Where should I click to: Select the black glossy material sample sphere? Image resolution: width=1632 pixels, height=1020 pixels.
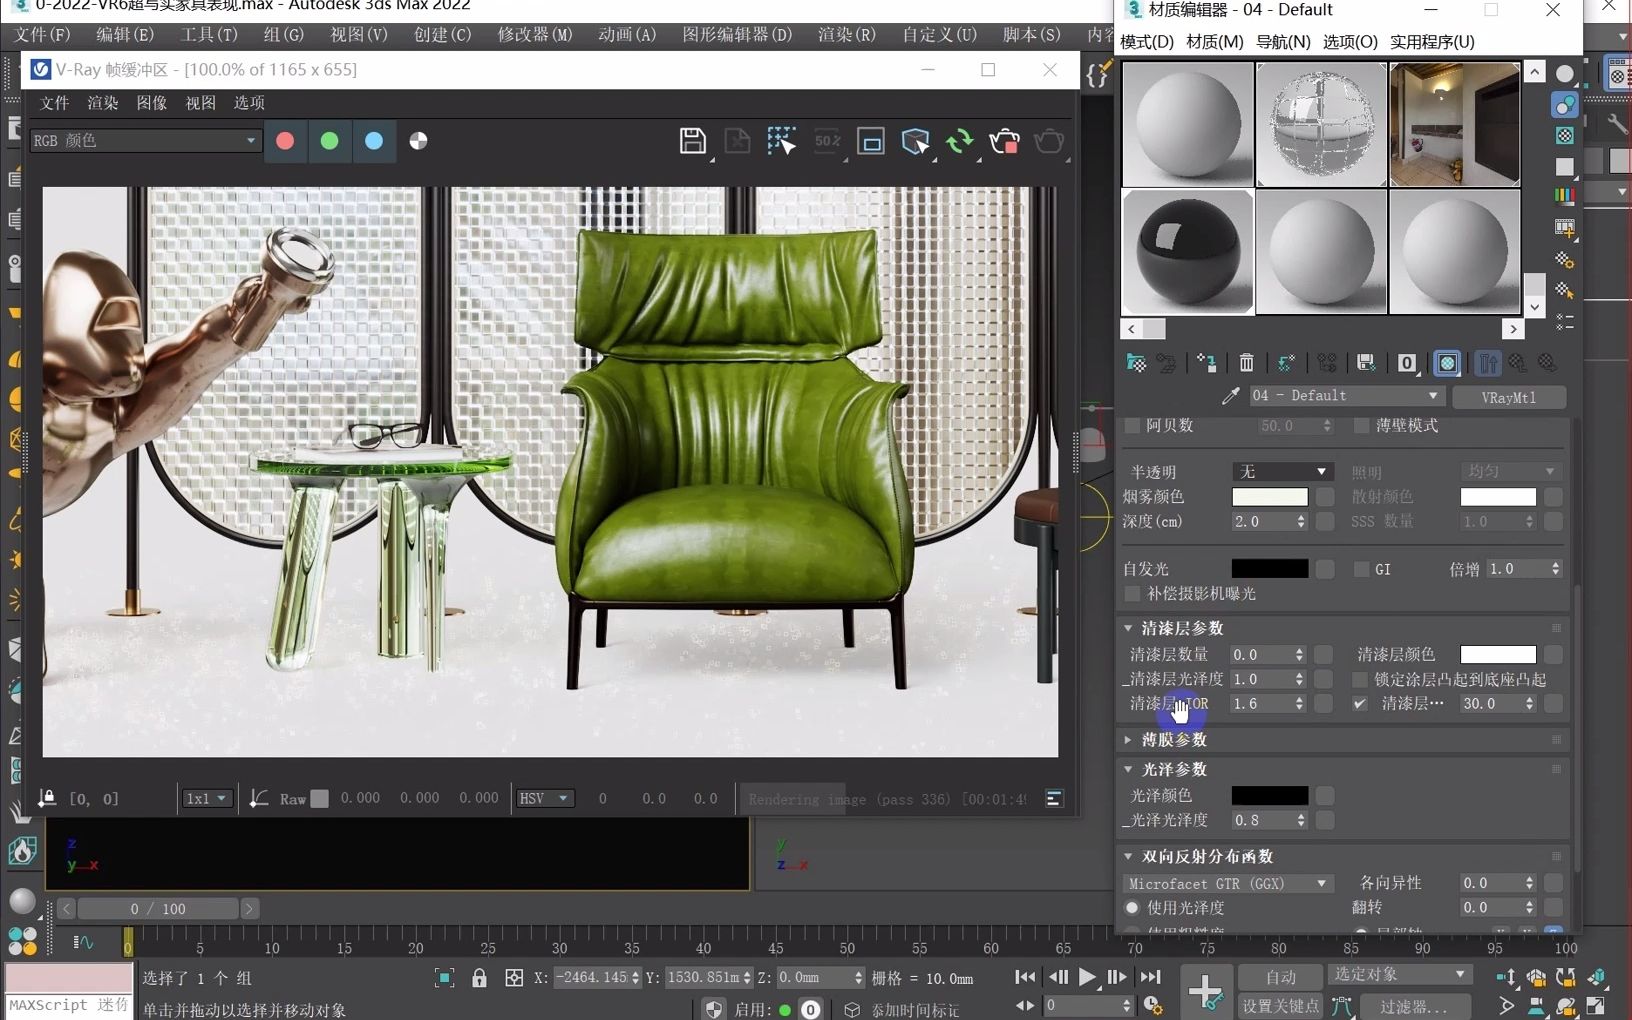[x=1188, y=252]
